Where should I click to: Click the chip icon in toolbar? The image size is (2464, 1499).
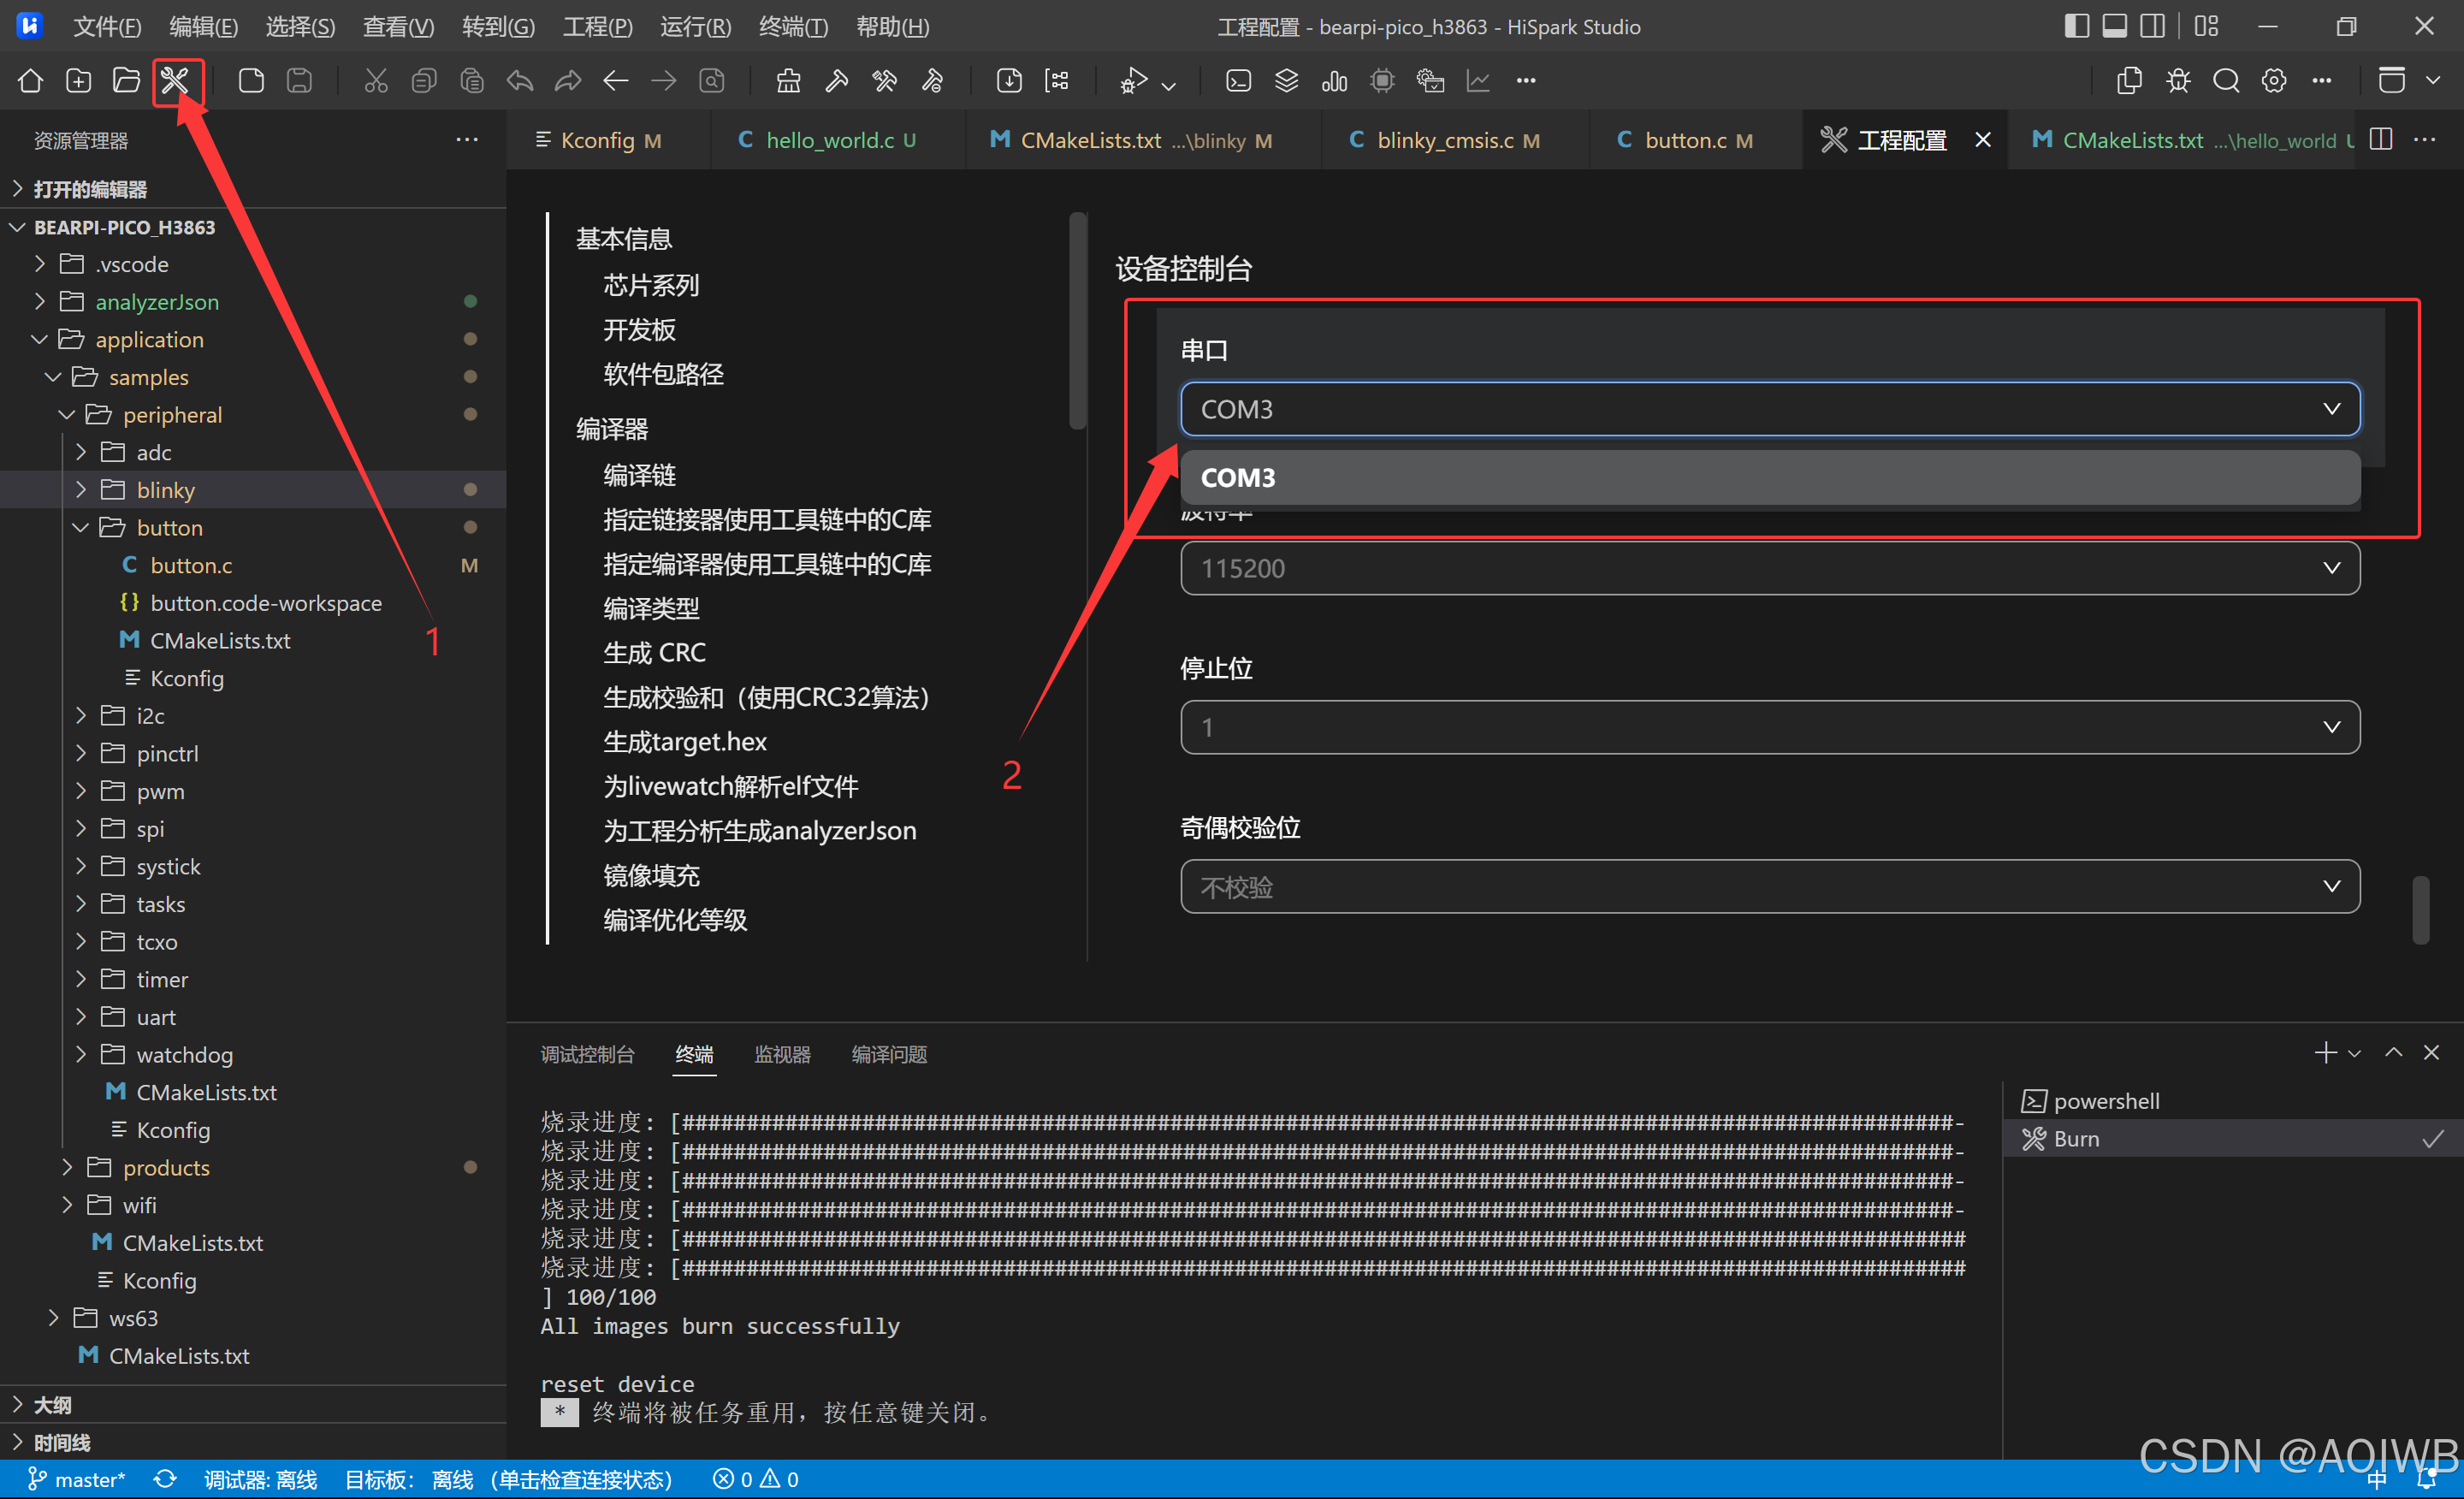point(1382,81)
